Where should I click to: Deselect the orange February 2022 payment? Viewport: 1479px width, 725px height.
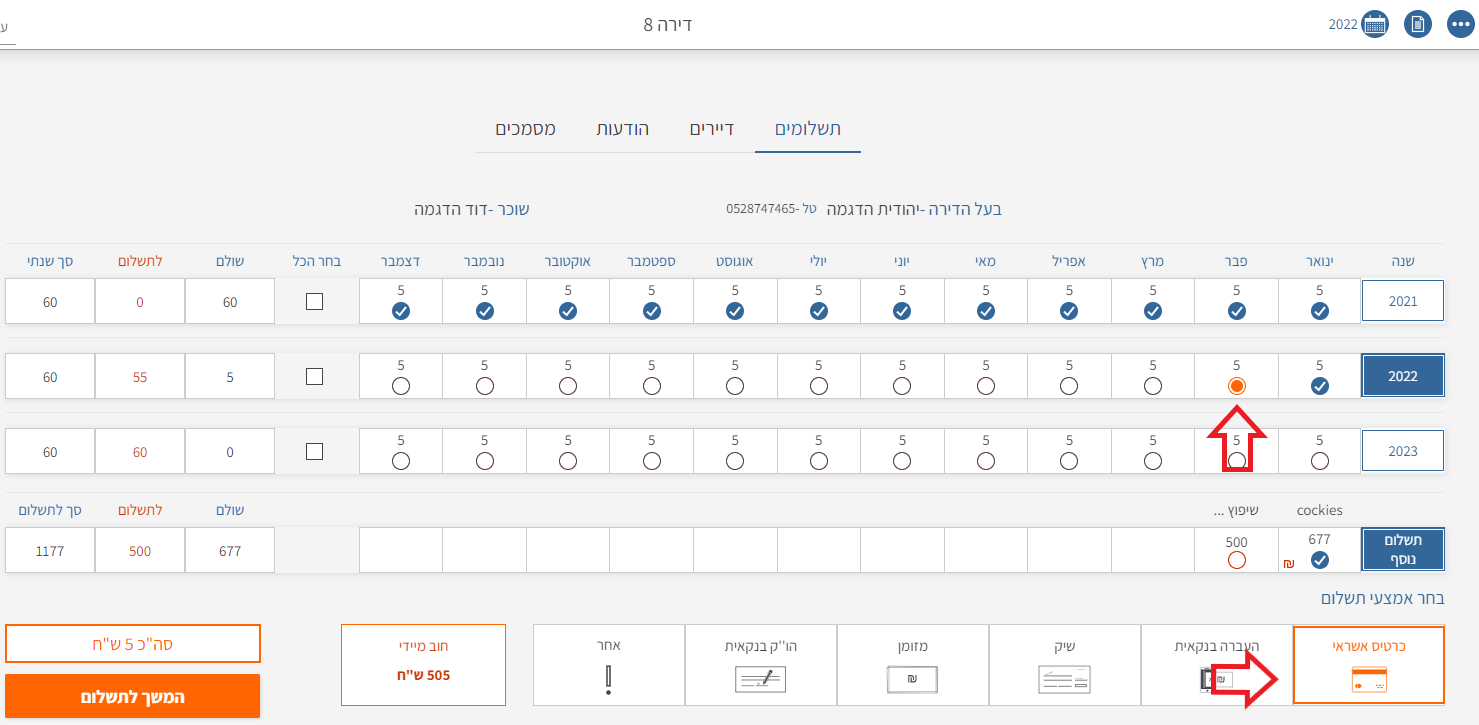1236,386
